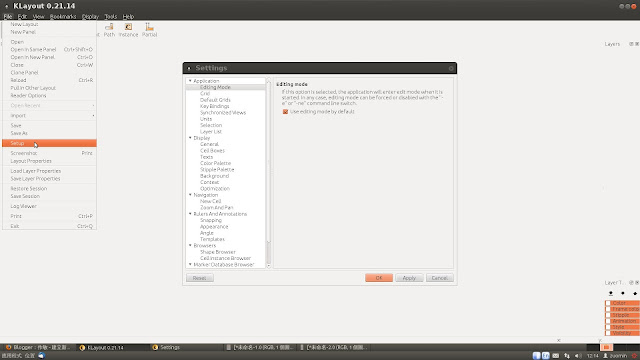
Task: Open the volume control in system tray
Action: click(x=578, y=356)
